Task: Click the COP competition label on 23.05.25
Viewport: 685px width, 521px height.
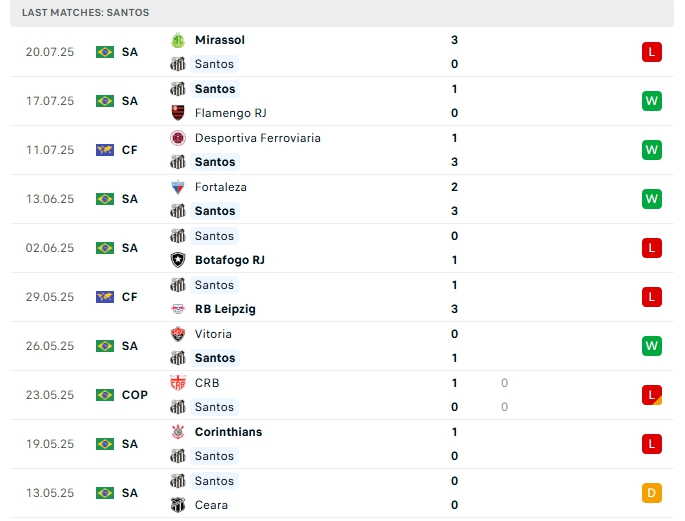Action: click(x=135, y=395)
